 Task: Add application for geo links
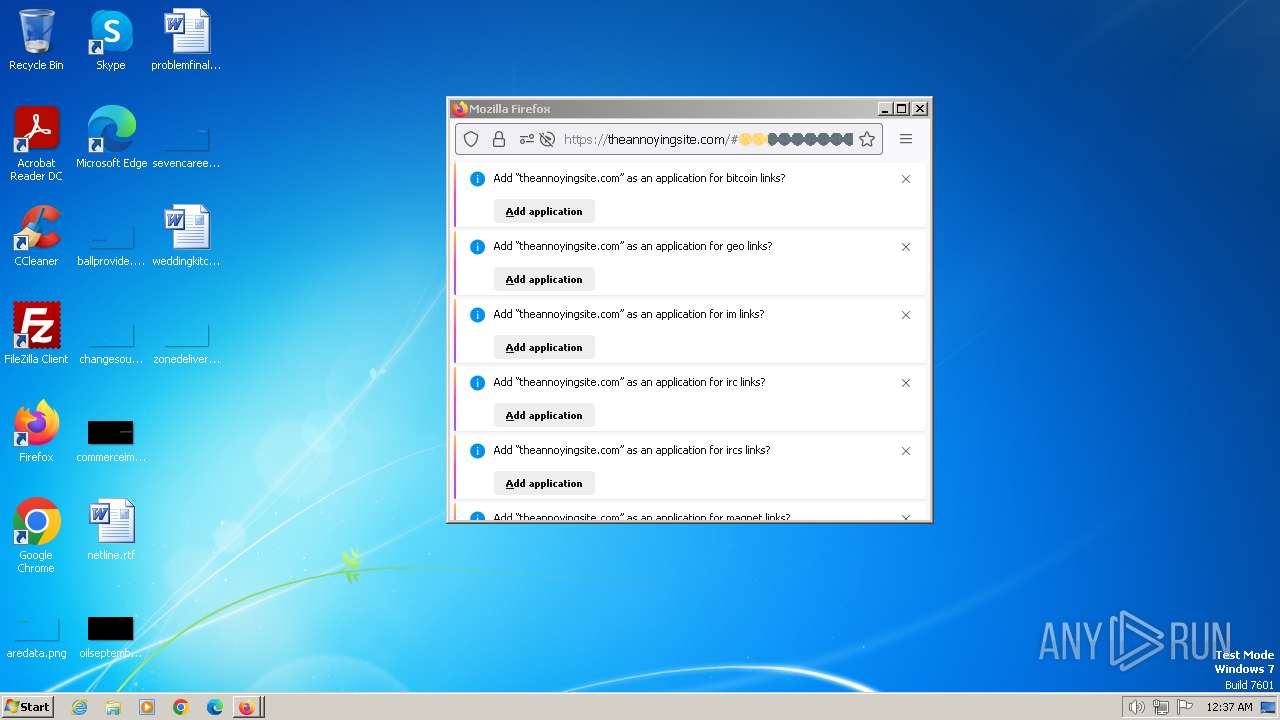pyautogui.click(x=544, y=279)
